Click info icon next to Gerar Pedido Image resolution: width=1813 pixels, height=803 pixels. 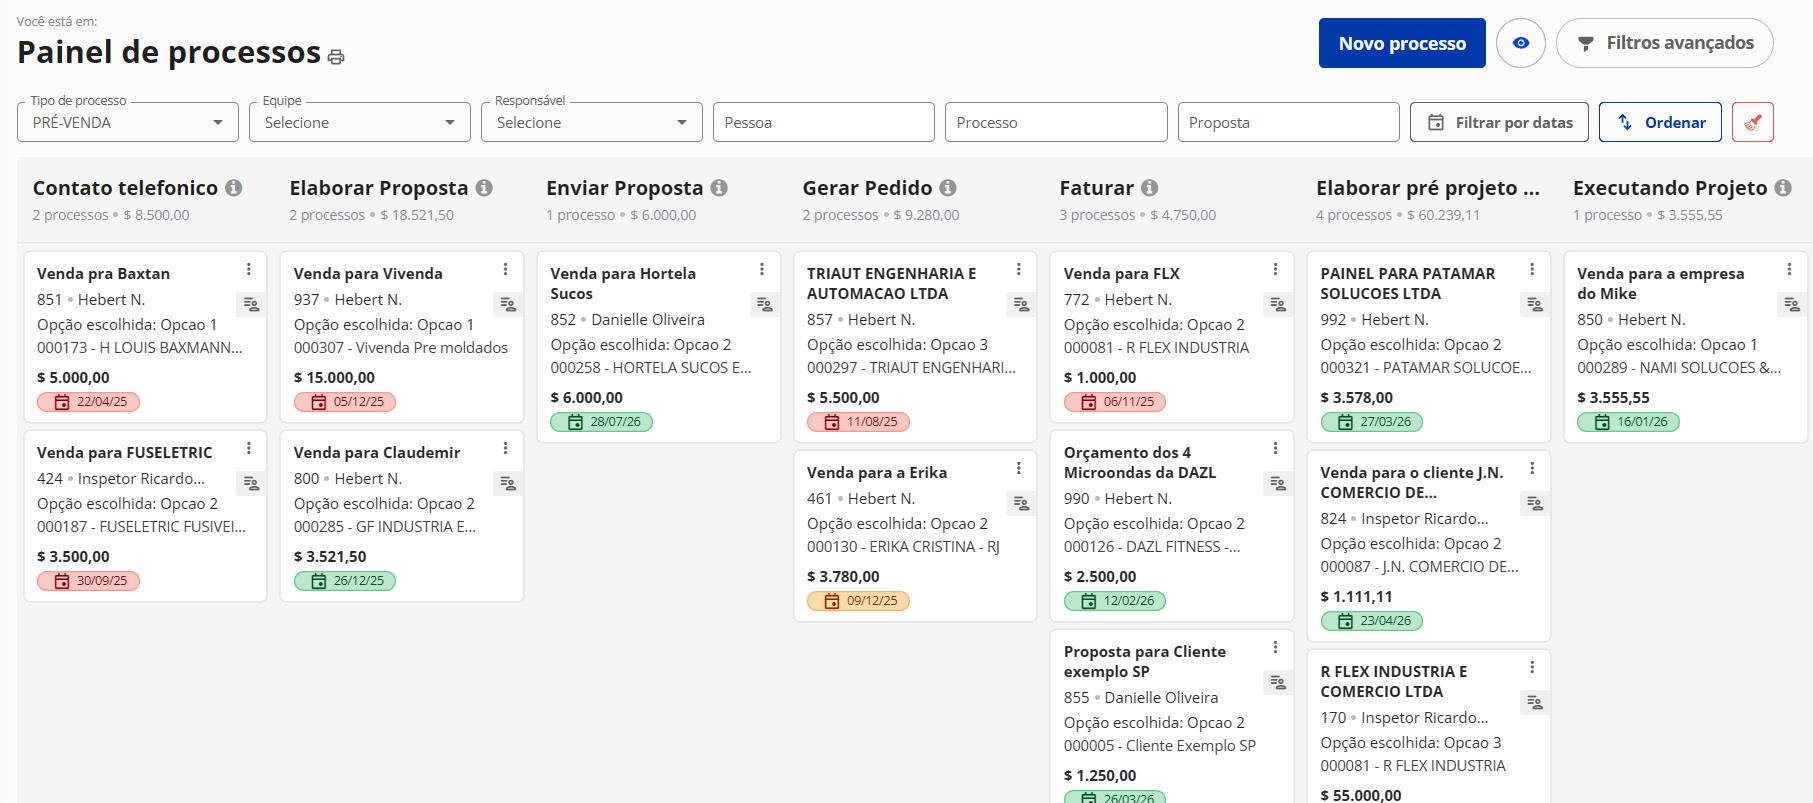[x=948, y=188]
